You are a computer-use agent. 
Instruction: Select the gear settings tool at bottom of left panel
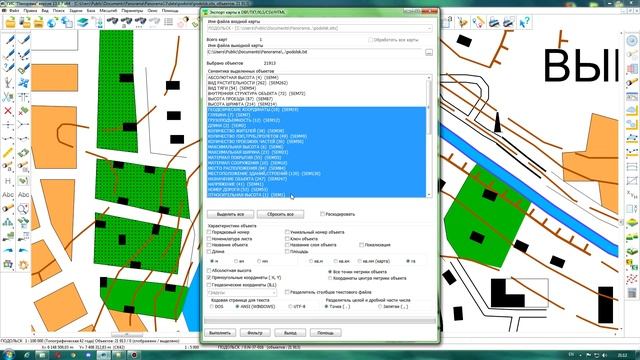[23, 264]
